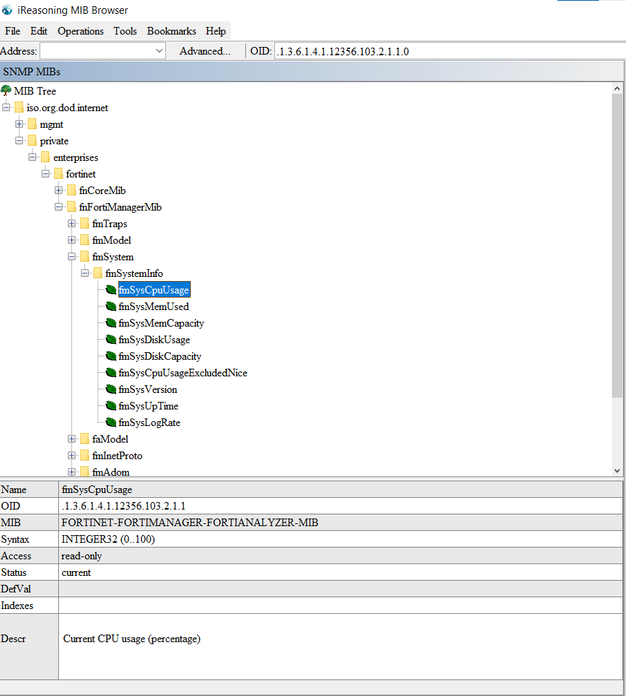Click the fmModel folder icon
626x696 pixels.
pyautogui.click(x=85, y=240)
